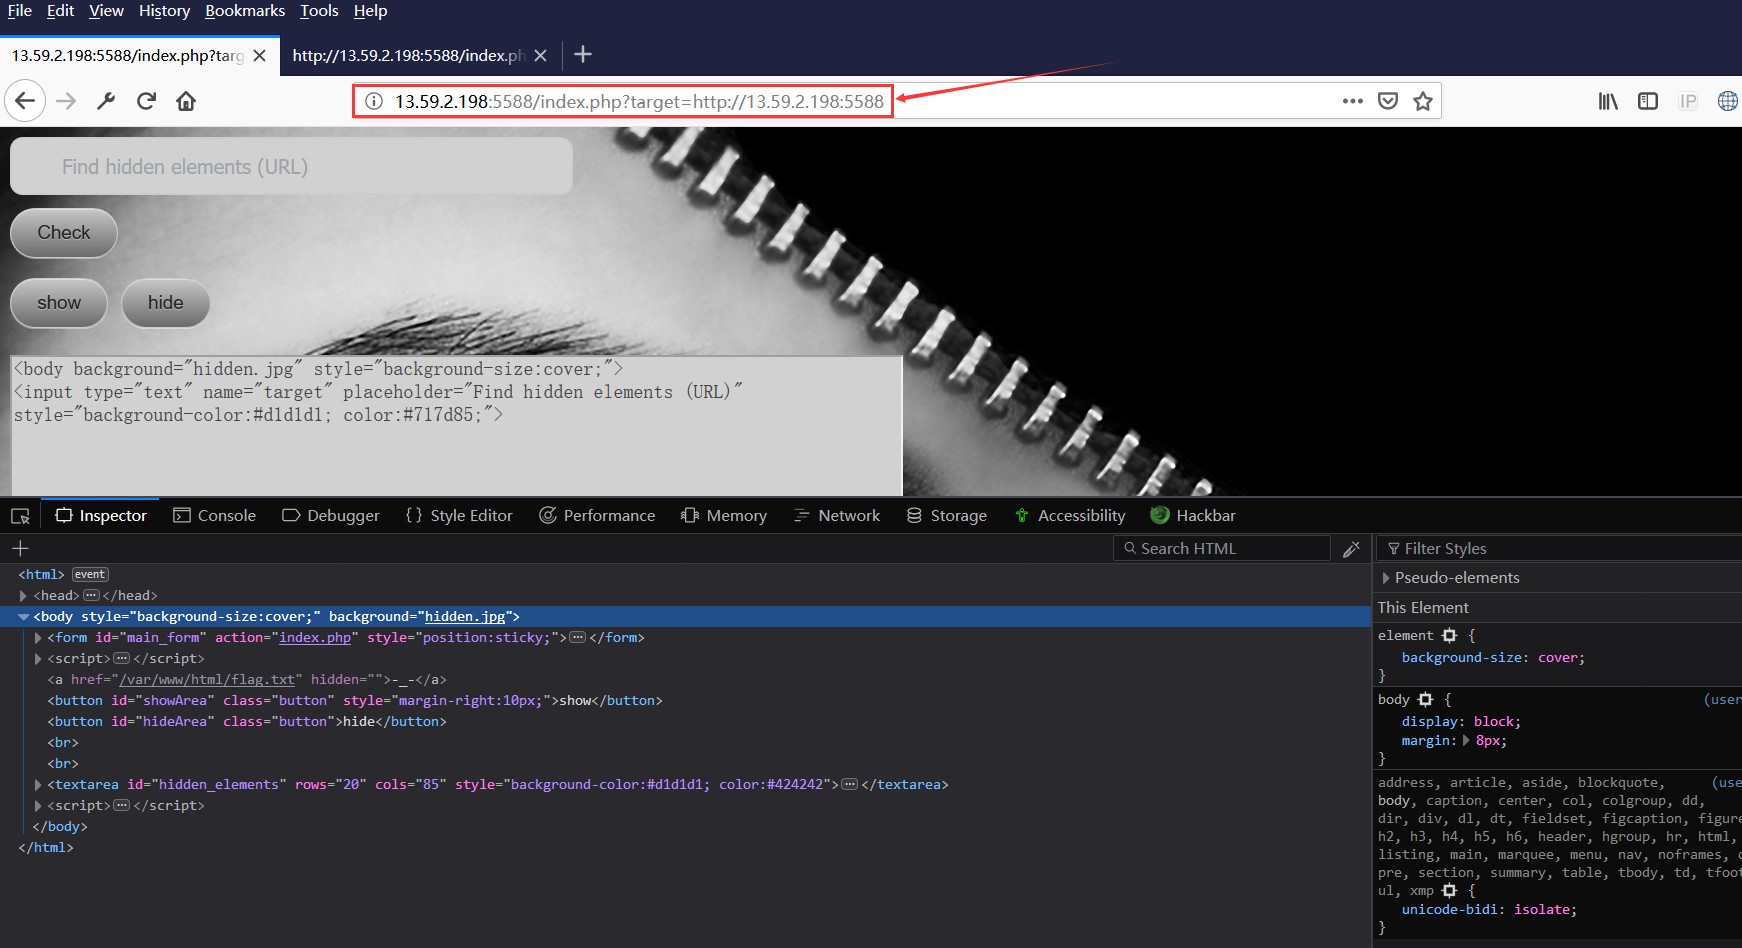Bookmark this page with the star icon
The width and height of the screenshot is (1742, 948).
click(1423, 101)
